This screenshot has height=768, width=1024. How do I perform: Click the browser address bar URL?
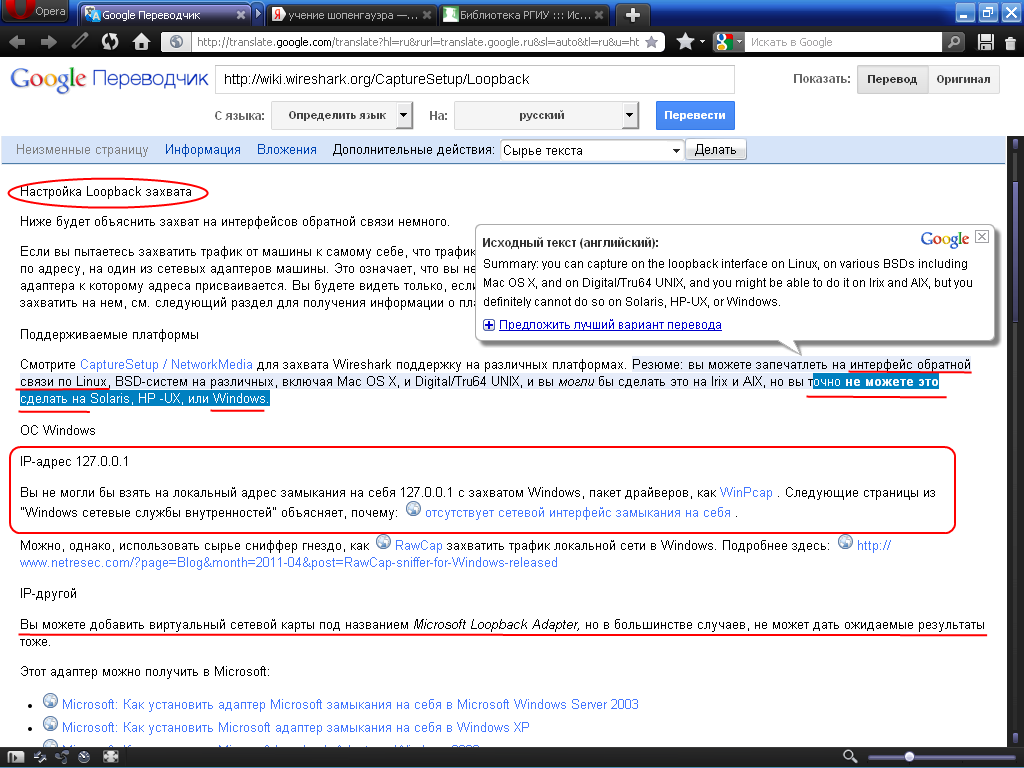418,42
